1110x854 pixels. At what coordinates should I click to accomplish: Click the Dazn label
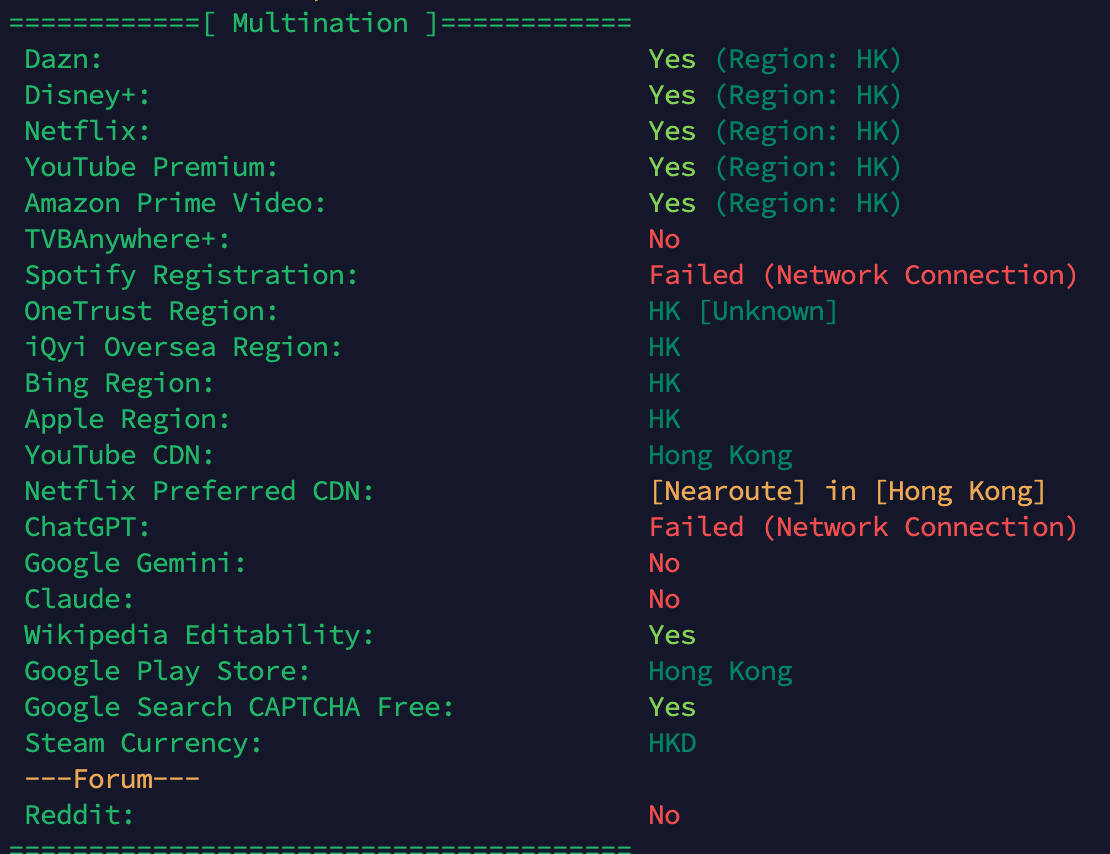(x=64, y=59)
